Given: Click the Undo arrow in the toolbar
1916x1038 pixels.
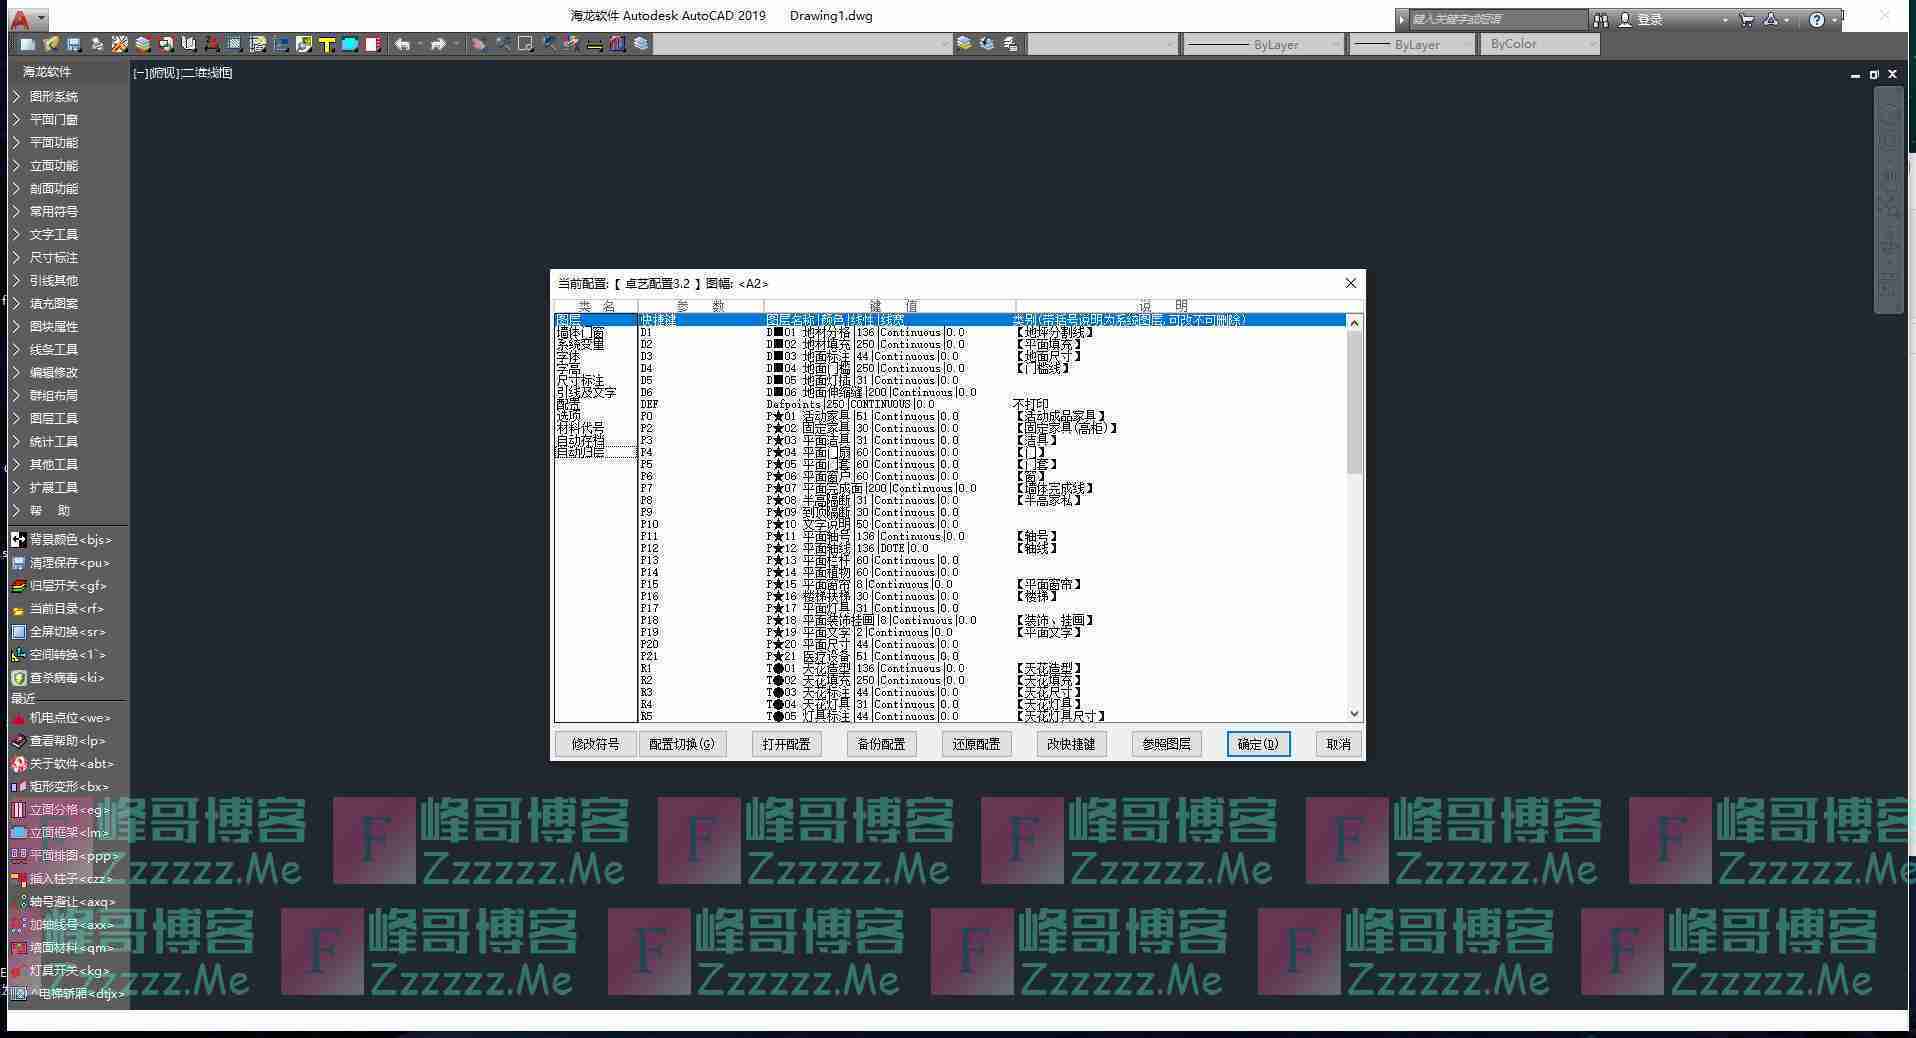Looking at the screenshot, I should [x=402, y=44].
